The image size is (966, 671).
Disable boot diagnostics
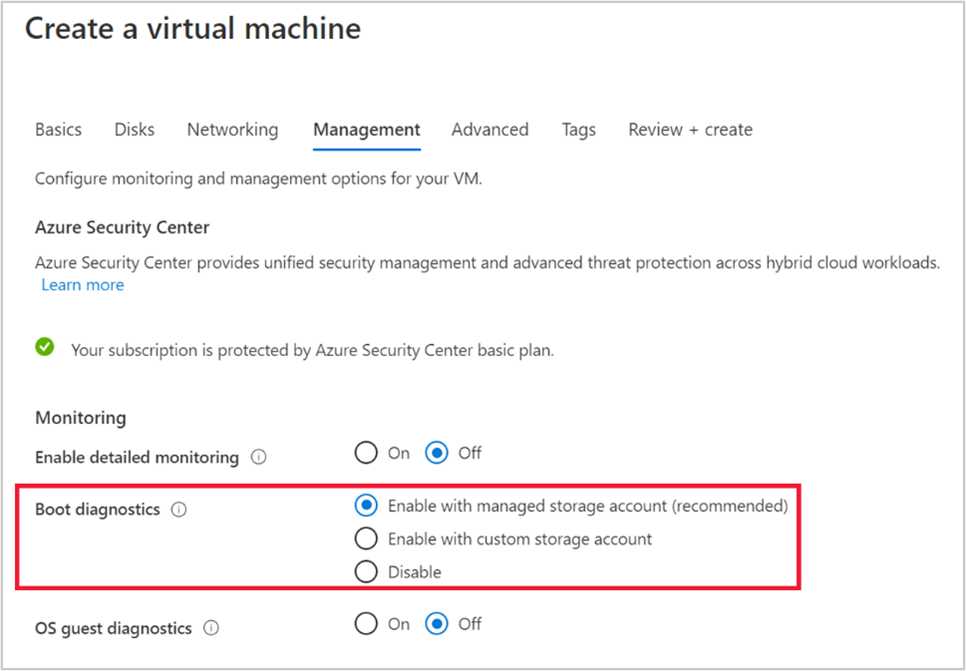click(366, 571)
